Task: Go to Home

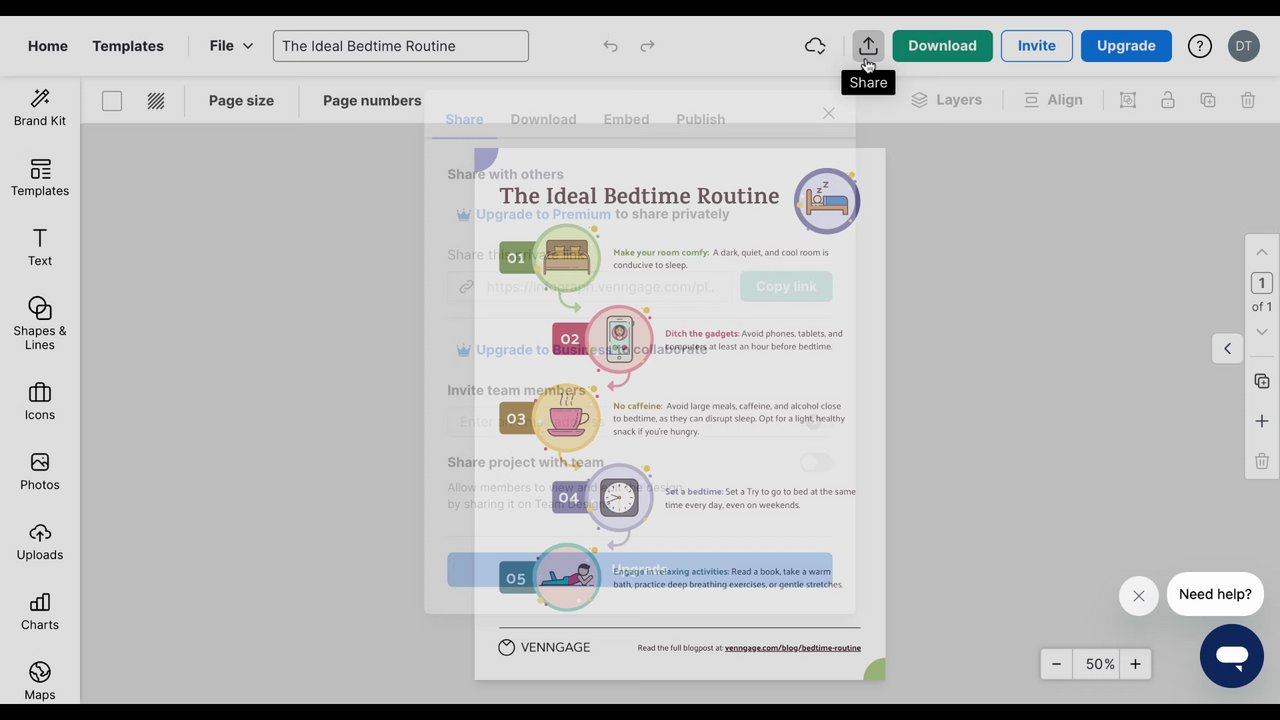Action: point(48,46)
